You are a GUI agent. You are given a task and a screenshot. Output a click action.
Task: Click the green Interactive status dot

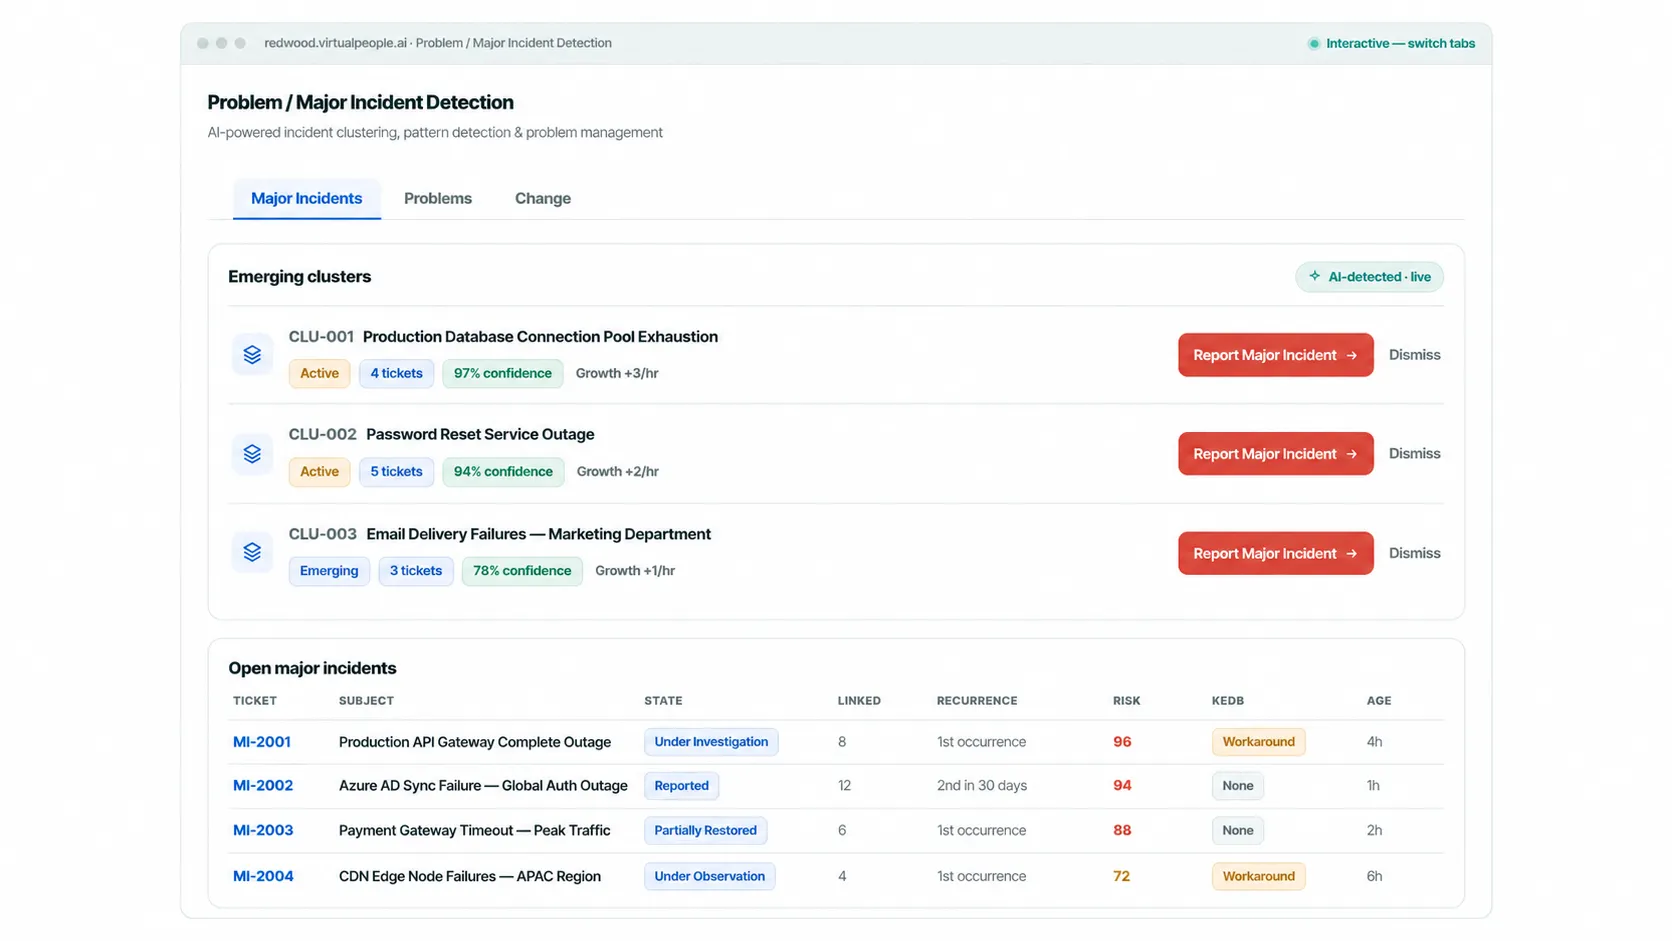[x=1314, y=44]
